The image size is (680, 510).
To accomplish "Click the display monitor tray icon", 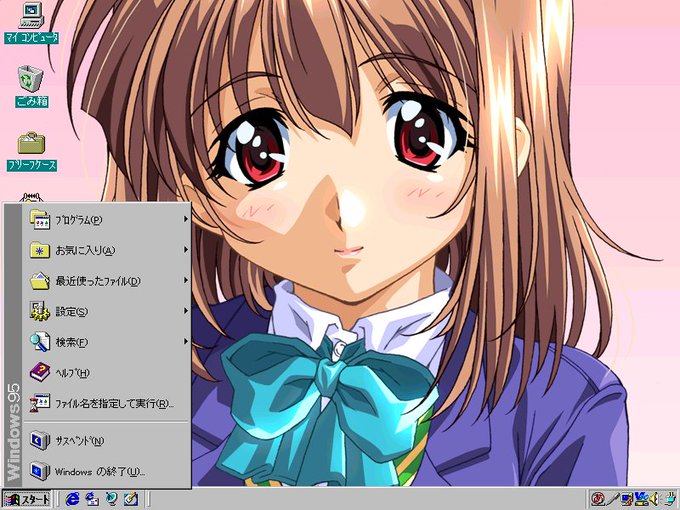I will pyautogui.click(x=627, y=499).
